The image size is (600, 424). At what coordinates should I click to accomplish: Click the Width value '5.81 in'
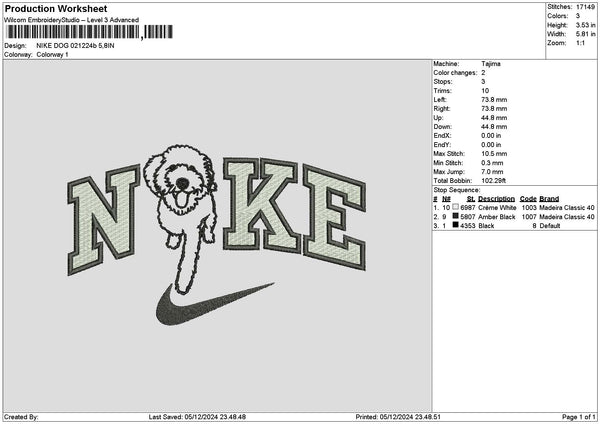pyautogui.click(x=585, y=34)
